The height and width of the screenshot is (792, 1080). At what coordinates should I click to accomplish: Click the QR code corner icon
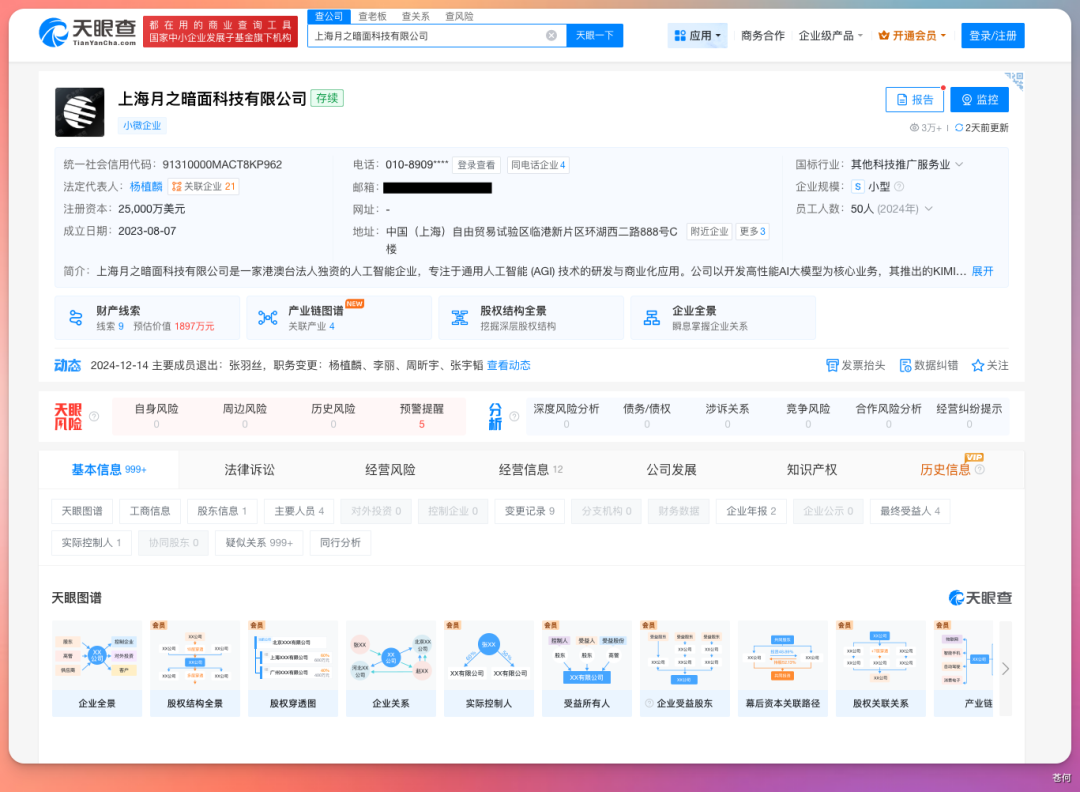click(x=1014, y=81)
